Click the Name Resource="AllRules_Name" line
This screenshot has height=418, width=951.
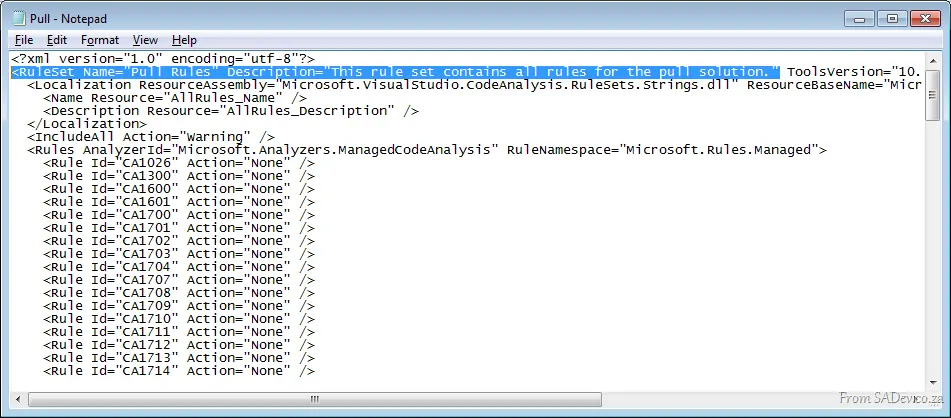coord(175,98)
